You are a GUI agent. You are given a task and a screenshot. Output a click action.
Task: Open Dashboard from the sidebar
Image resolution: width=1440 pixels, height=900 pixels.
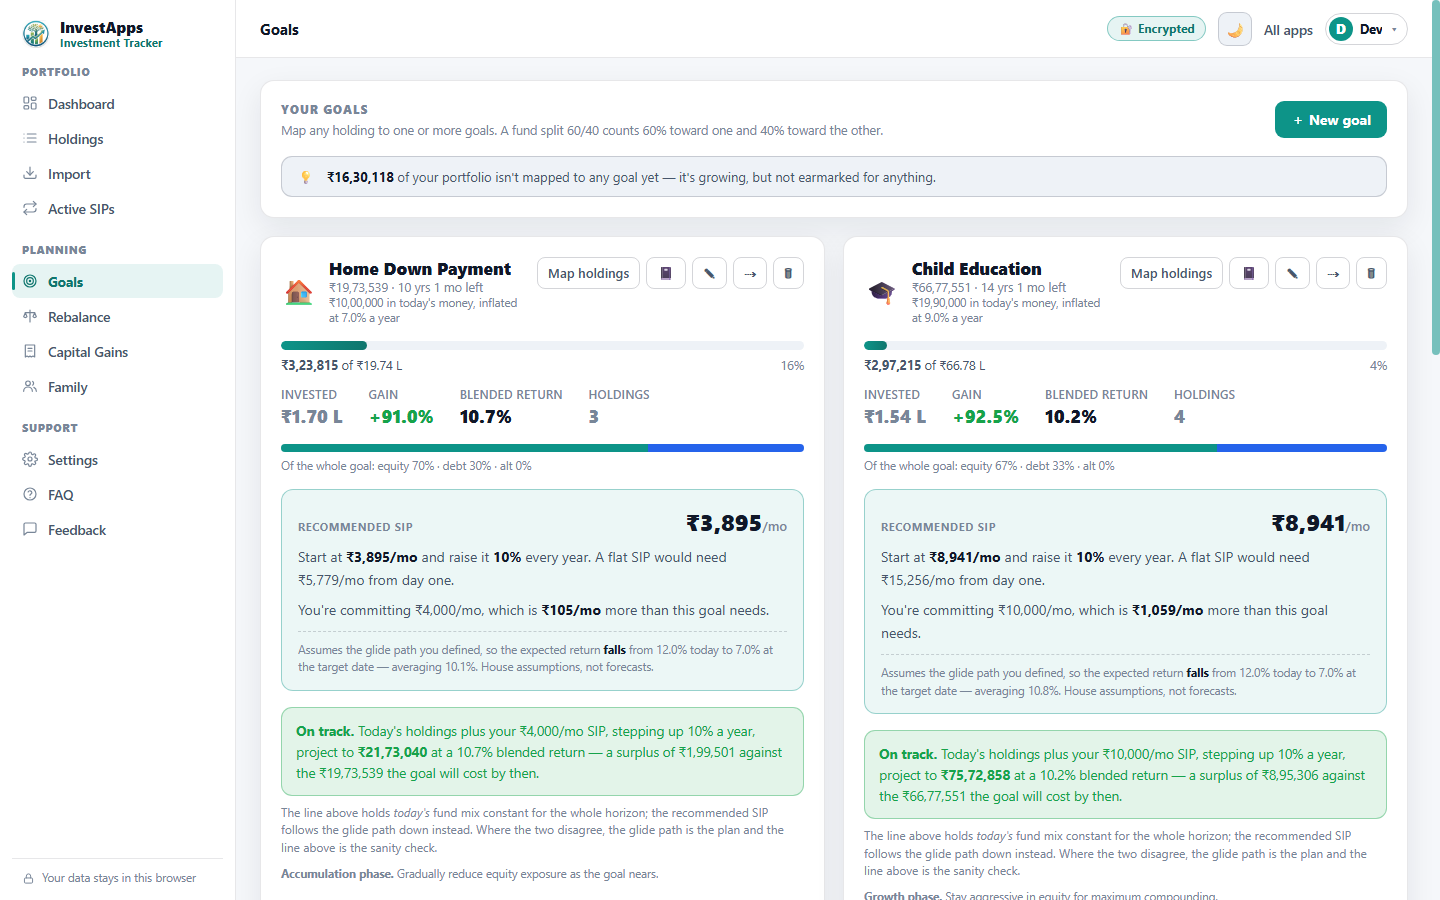(117, 104)
